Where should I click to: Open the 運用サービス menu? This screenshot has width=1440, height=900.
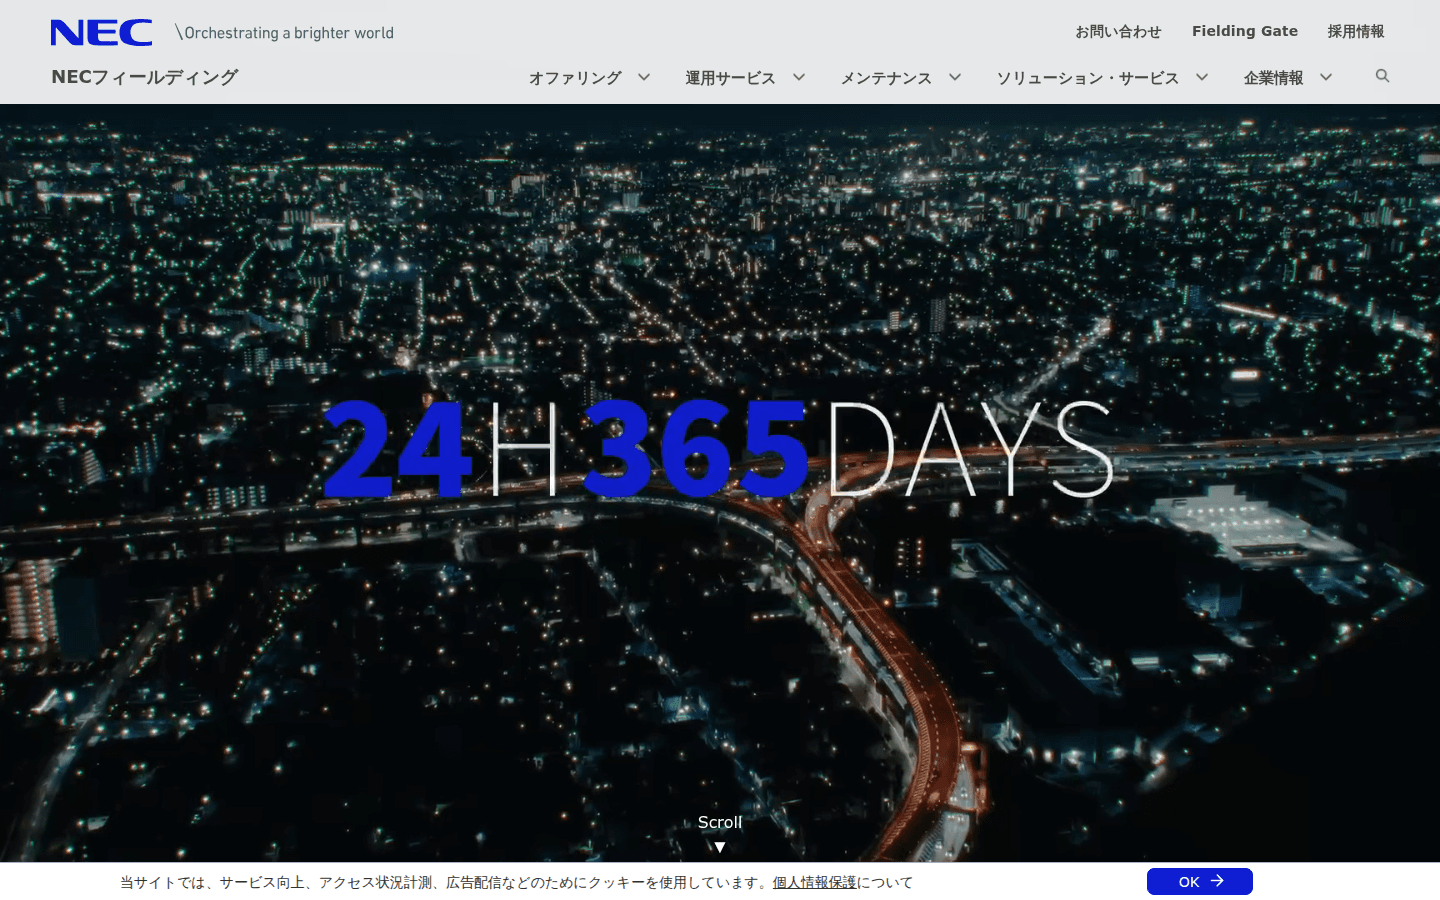(x=730, y=78)
